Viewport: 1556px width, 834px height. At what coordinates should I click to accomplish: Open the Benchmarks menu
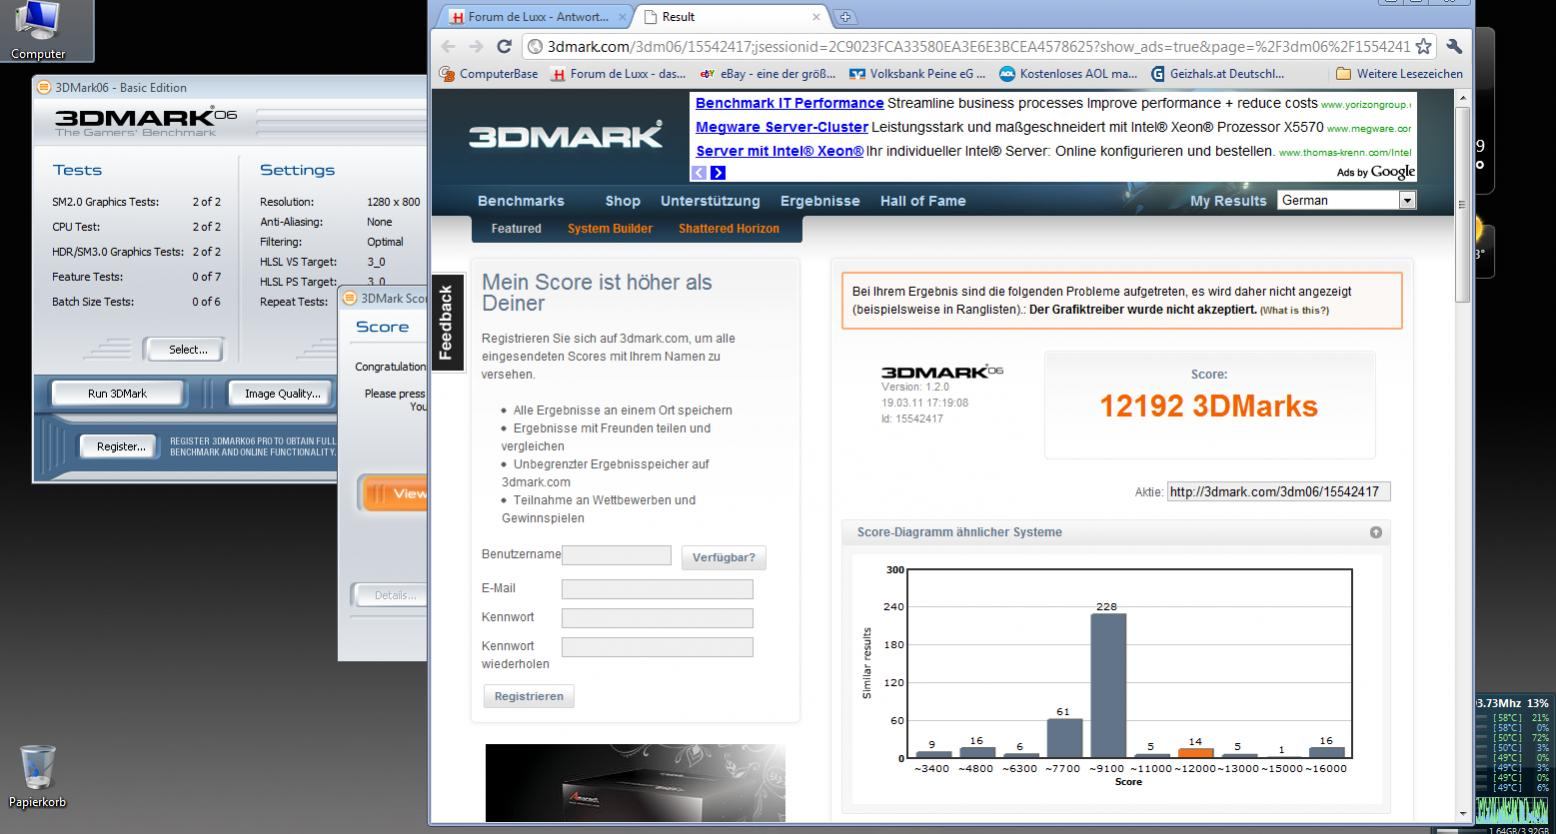[x=521, y=201]
